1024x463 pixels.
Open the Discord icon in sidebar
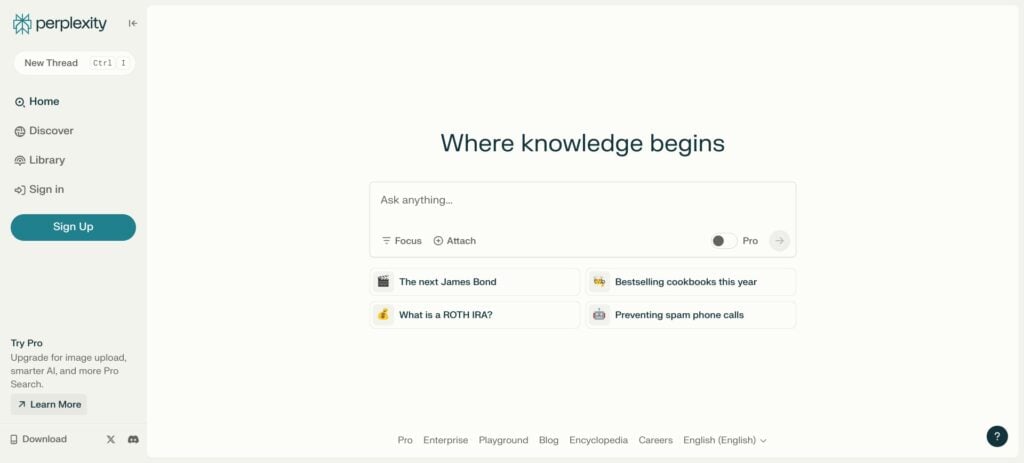pos(133,439)
